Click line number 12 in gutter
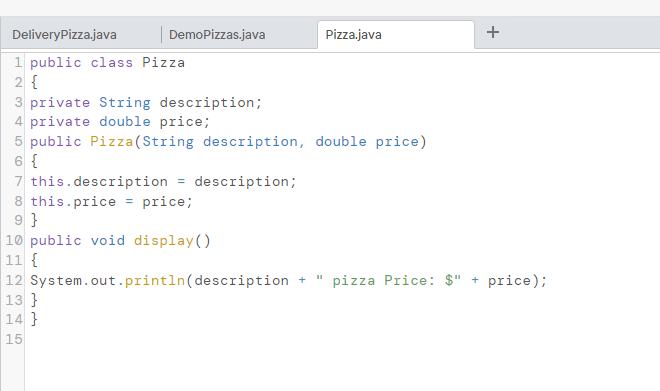 click(14, 280)
